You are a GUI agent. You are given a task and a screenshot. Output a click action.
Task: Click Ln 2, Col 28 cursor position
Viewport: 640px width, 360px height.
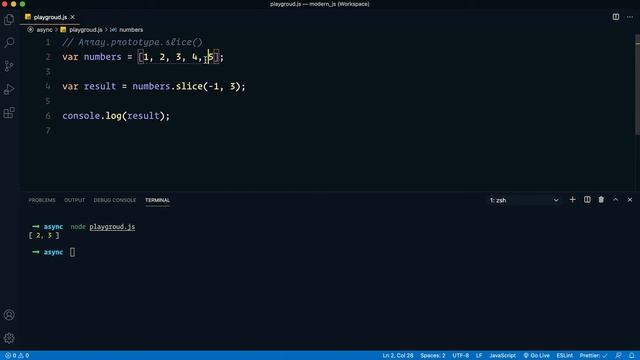(398, 356)
